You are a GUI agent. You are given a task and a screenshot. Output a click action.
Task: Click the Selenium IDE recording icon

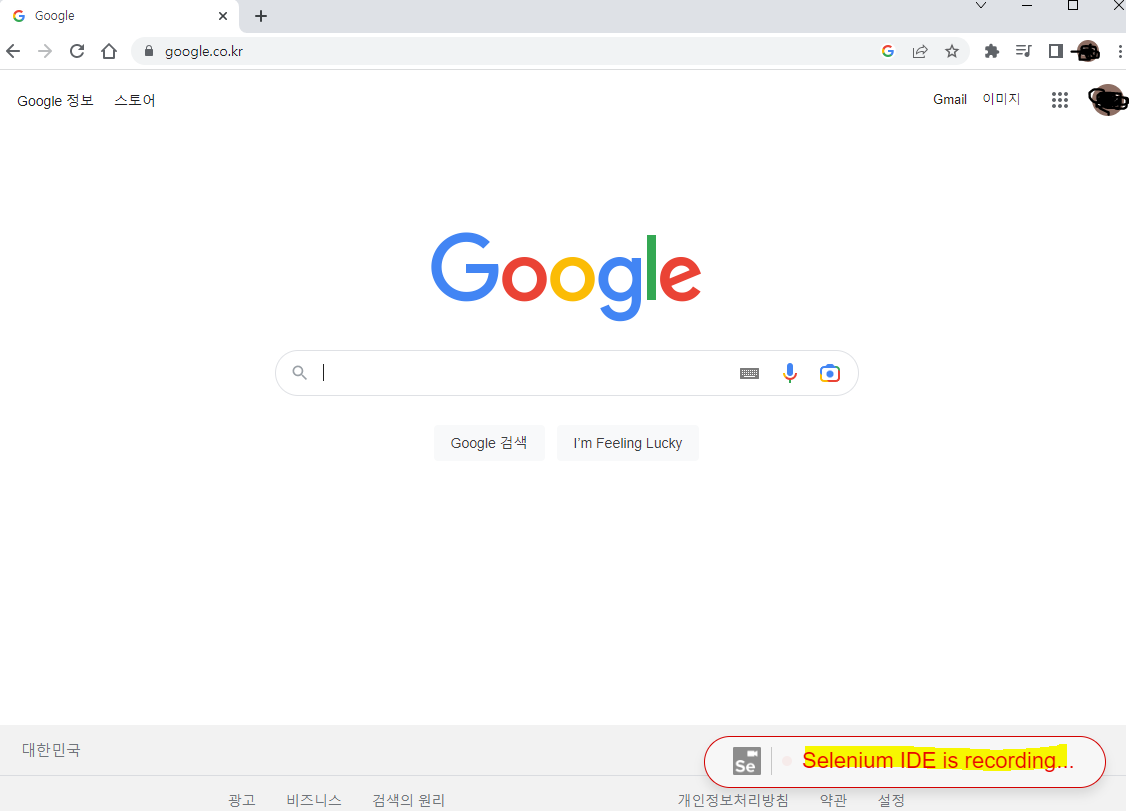click(x=746, y=761)
